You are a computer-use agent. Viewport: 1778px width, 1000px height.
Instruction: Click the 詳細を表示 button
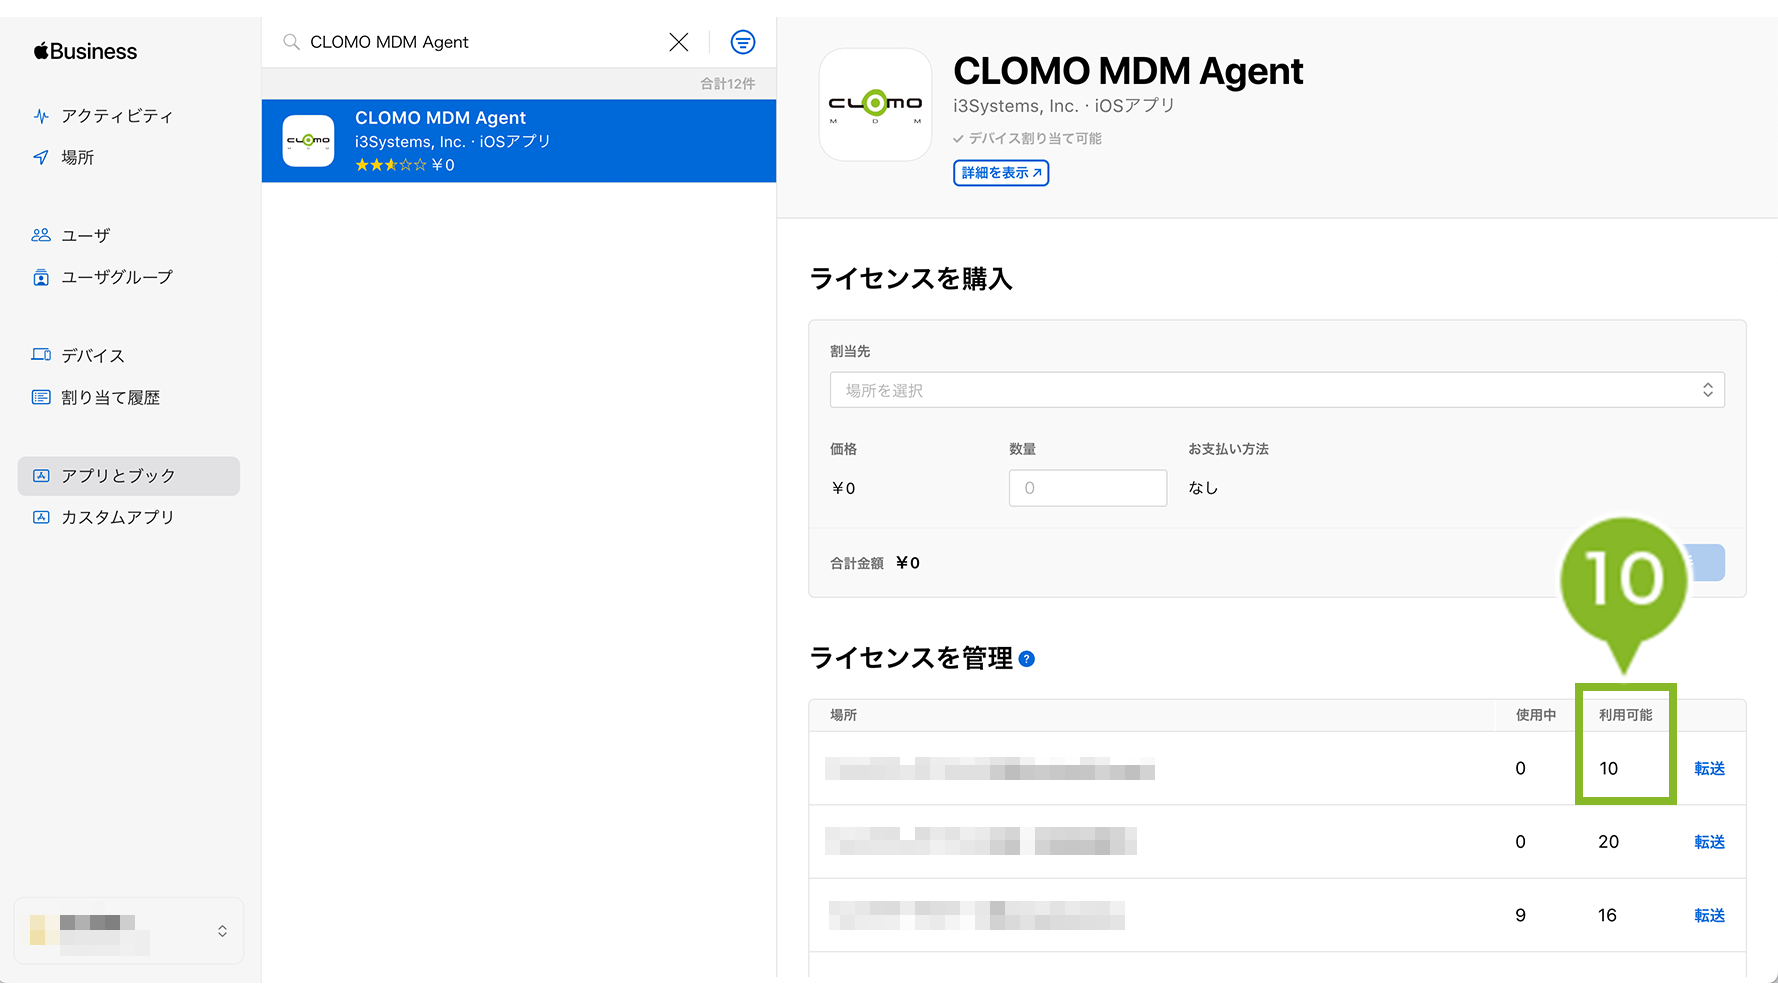[x=1001, y=173]
